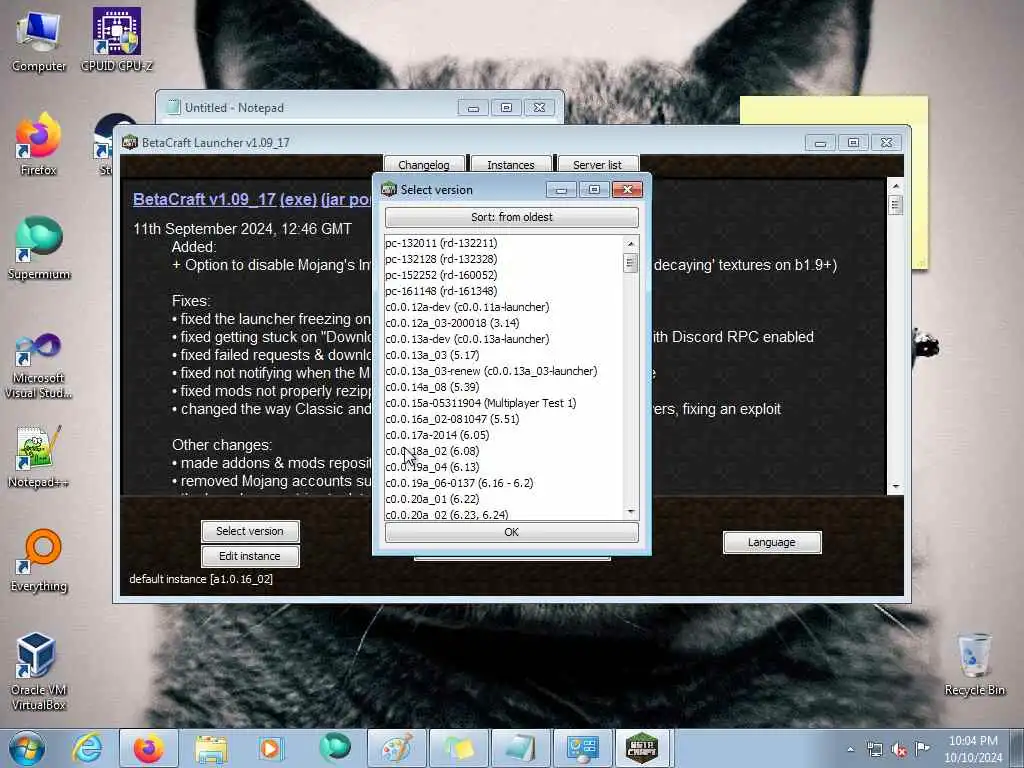Switch to Notepad in the taskbar
Viewport: 1024px width, 768px height.
pos(520,748)
